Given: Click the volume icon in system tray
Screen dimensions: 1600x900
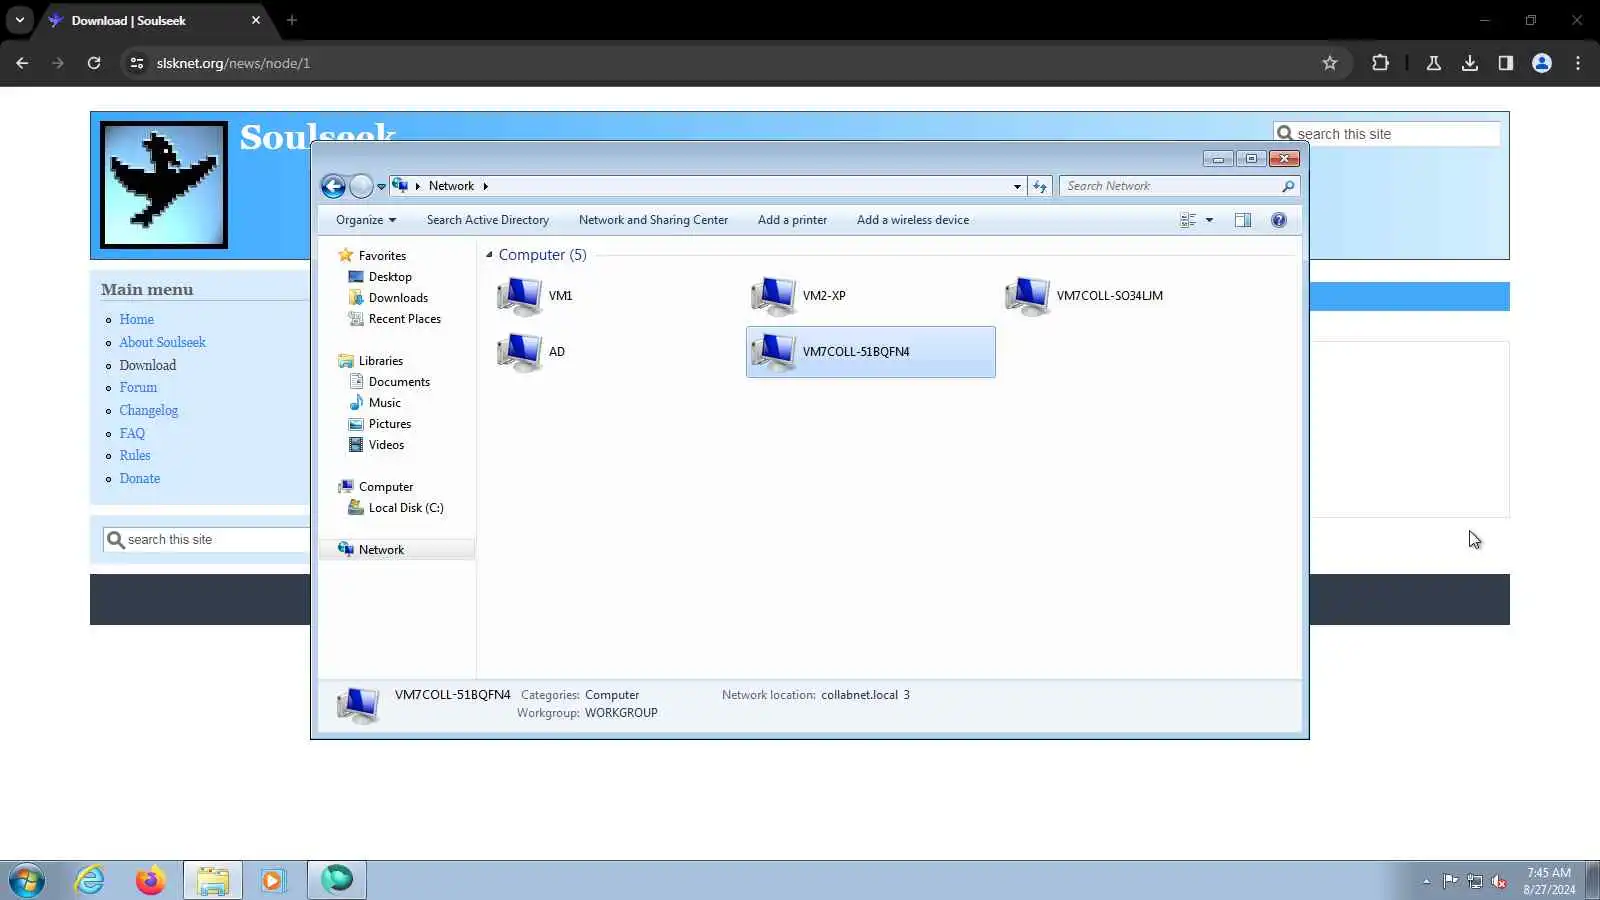Looking at the screenshot, I should point(1499,881).
